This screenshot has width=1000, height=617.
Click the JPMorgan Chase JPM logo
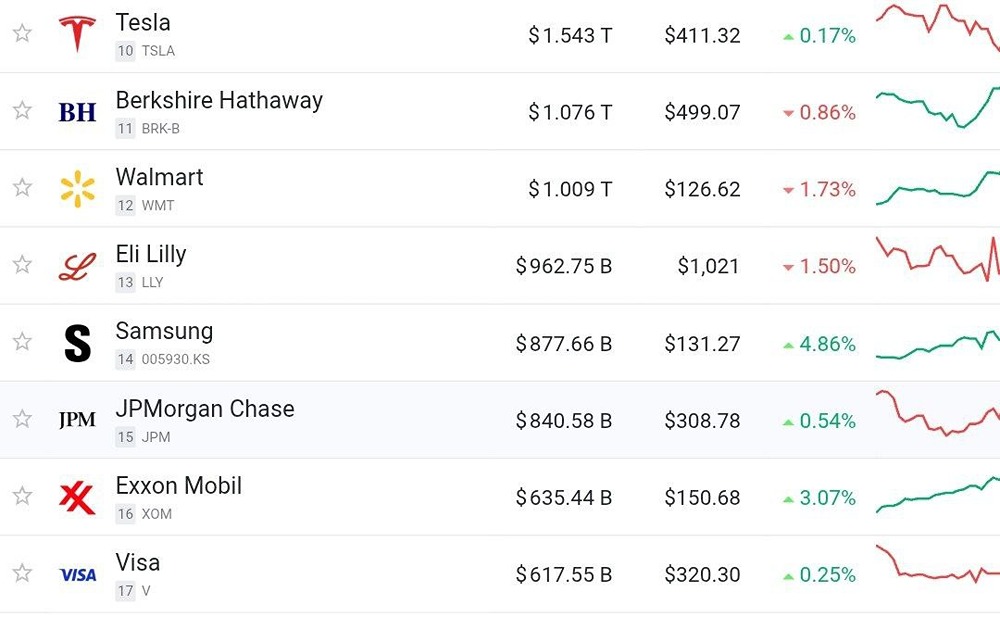pos(77,420)
